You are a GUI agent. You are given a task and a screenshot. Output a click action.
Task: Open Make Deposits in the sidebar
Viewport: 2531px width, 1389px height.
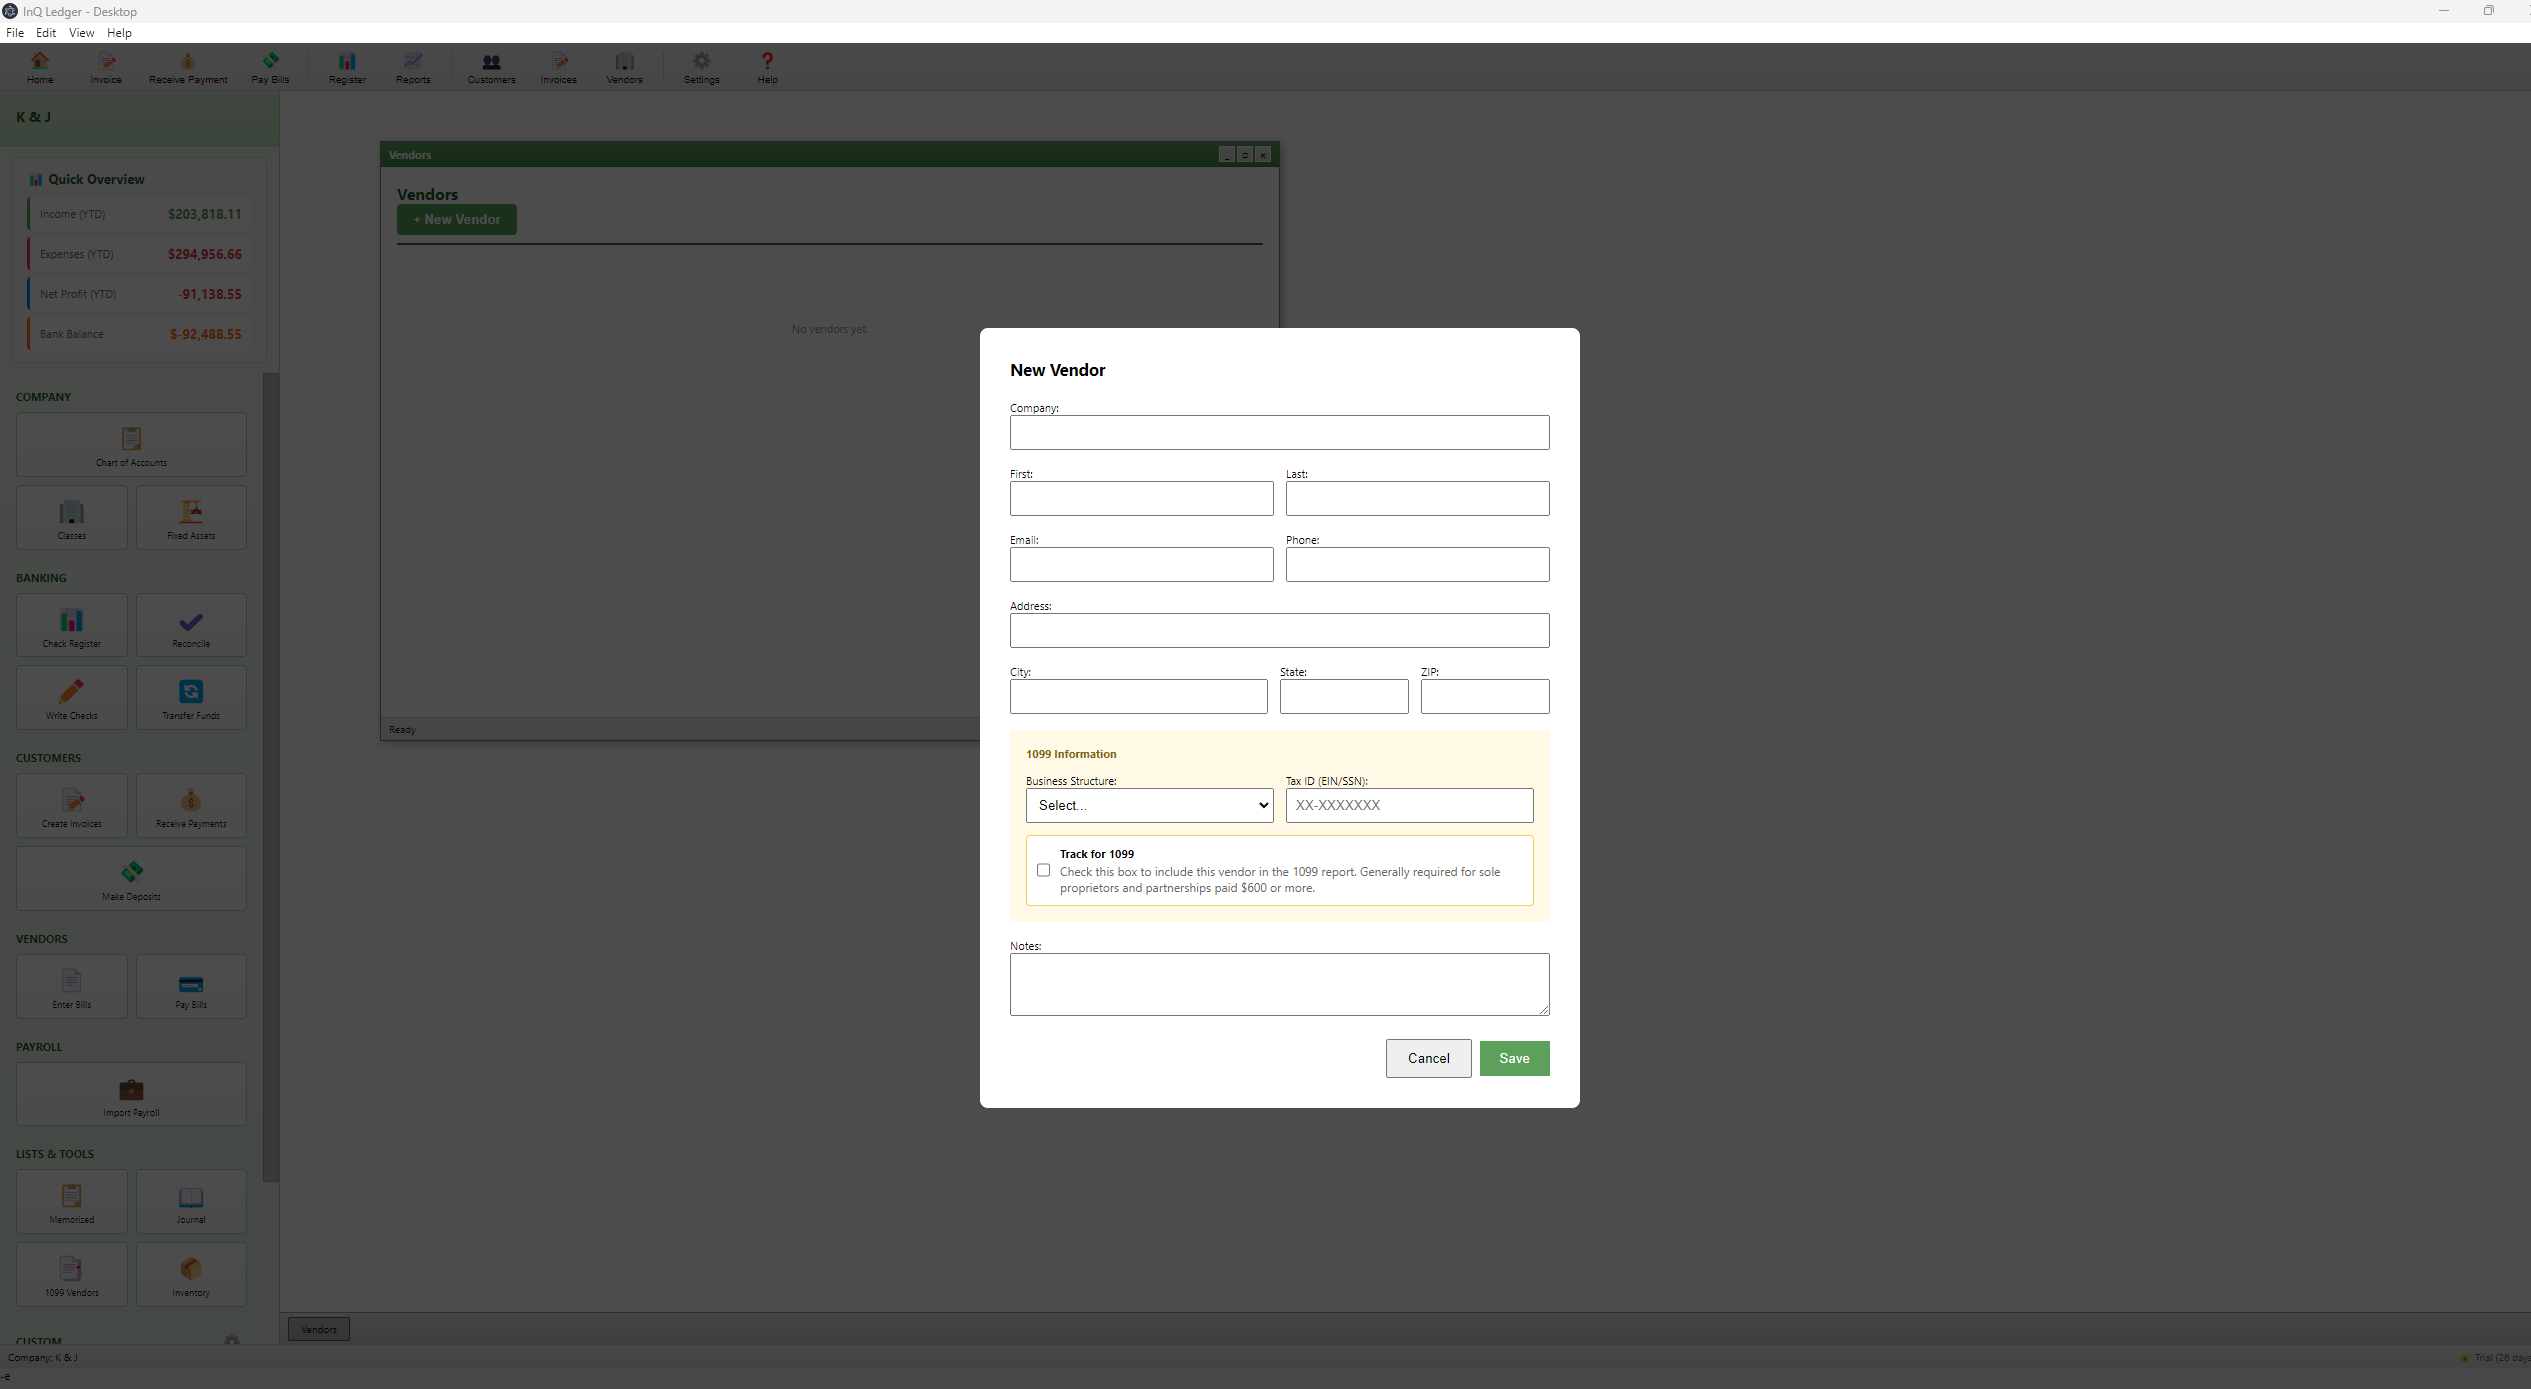click(x=131, y=879)
